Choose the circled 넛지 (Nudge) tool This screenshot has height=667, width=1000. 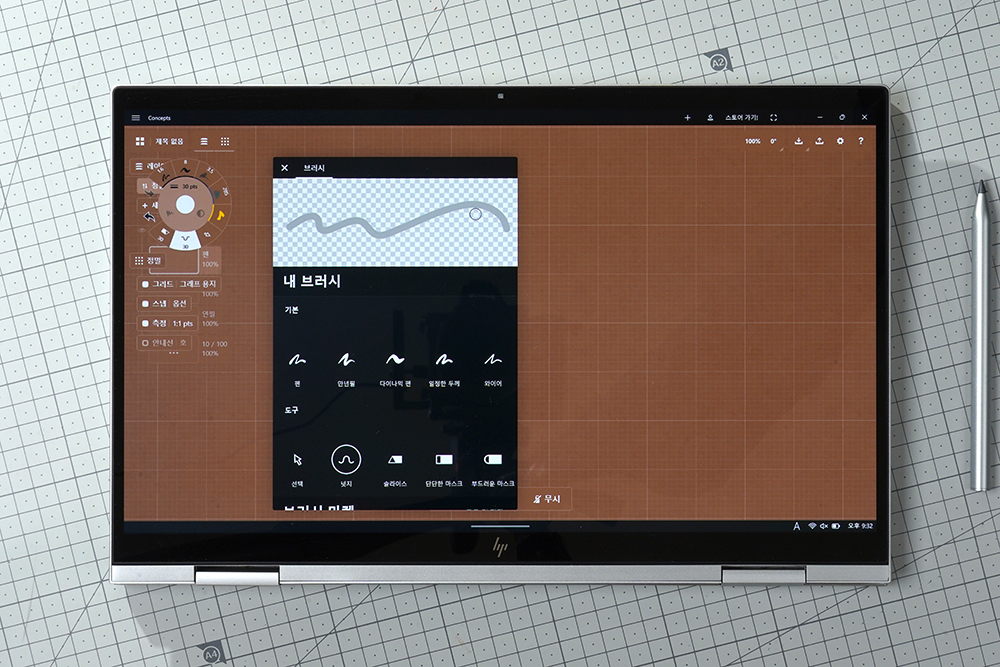[346, 460]
